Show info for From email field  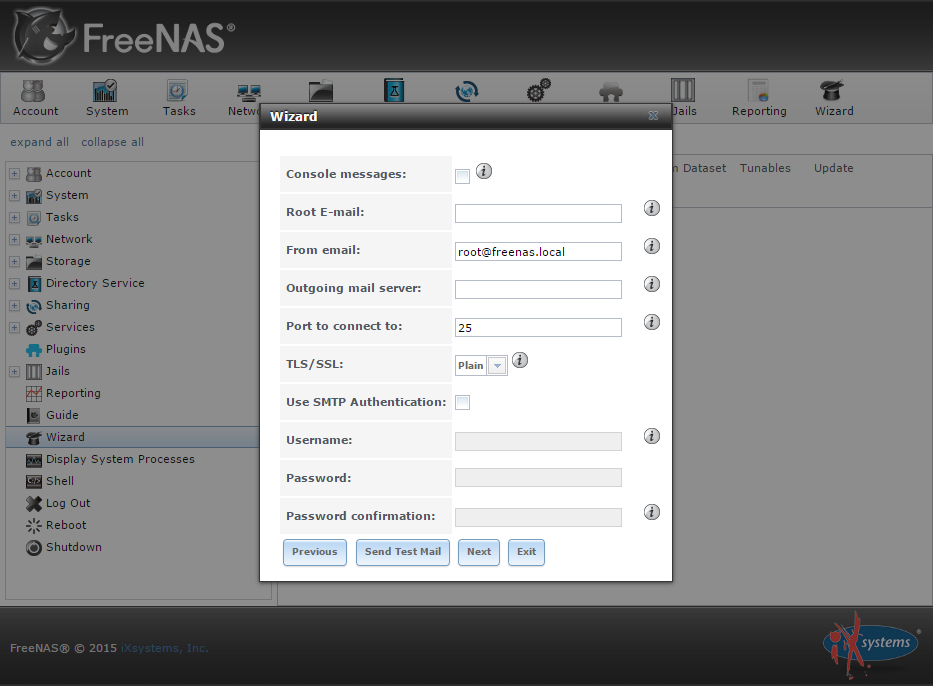[652, 246]
